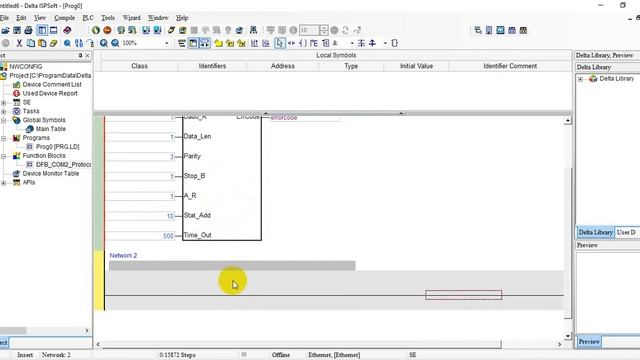Expand the SE tree node

[x=4, y=102]
